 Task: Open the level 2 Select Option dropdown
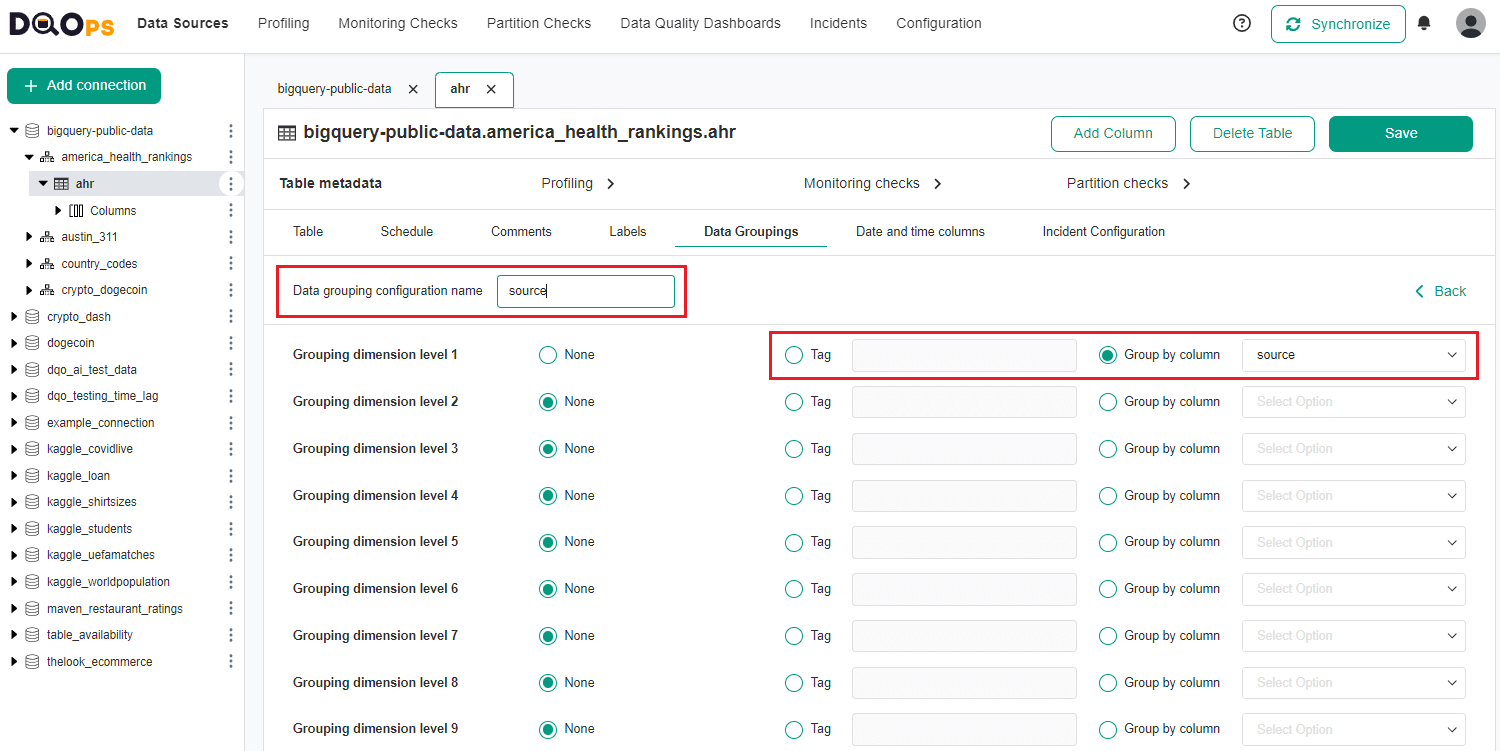click(1354, 402)
